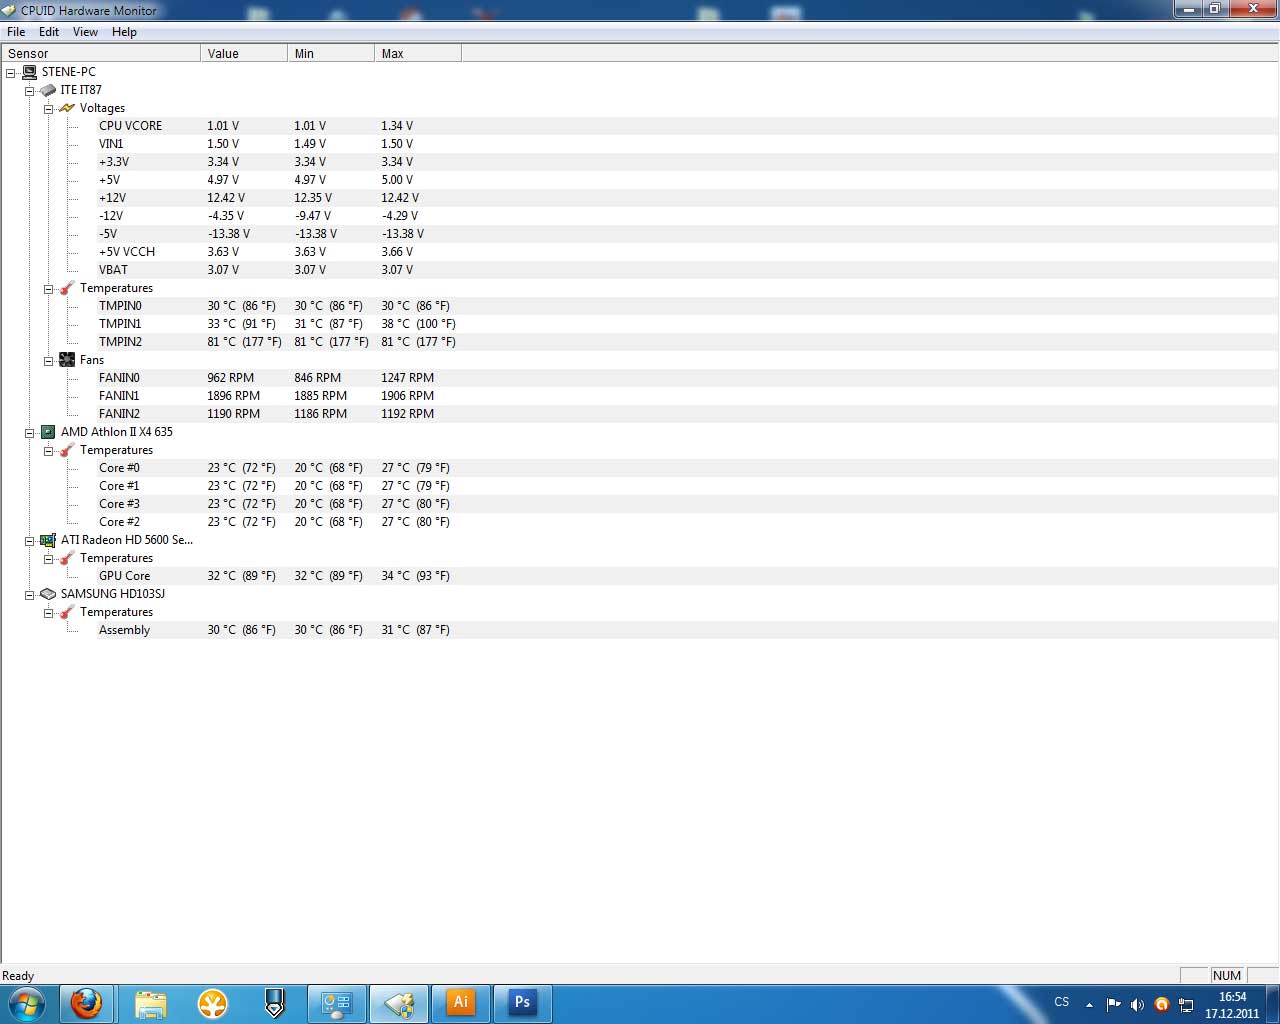Image resolution: width=1280 pixels, height=1024 pixels.
Task: Click the -13.38 V value of -5V
Action: click(x=229, y=234)
